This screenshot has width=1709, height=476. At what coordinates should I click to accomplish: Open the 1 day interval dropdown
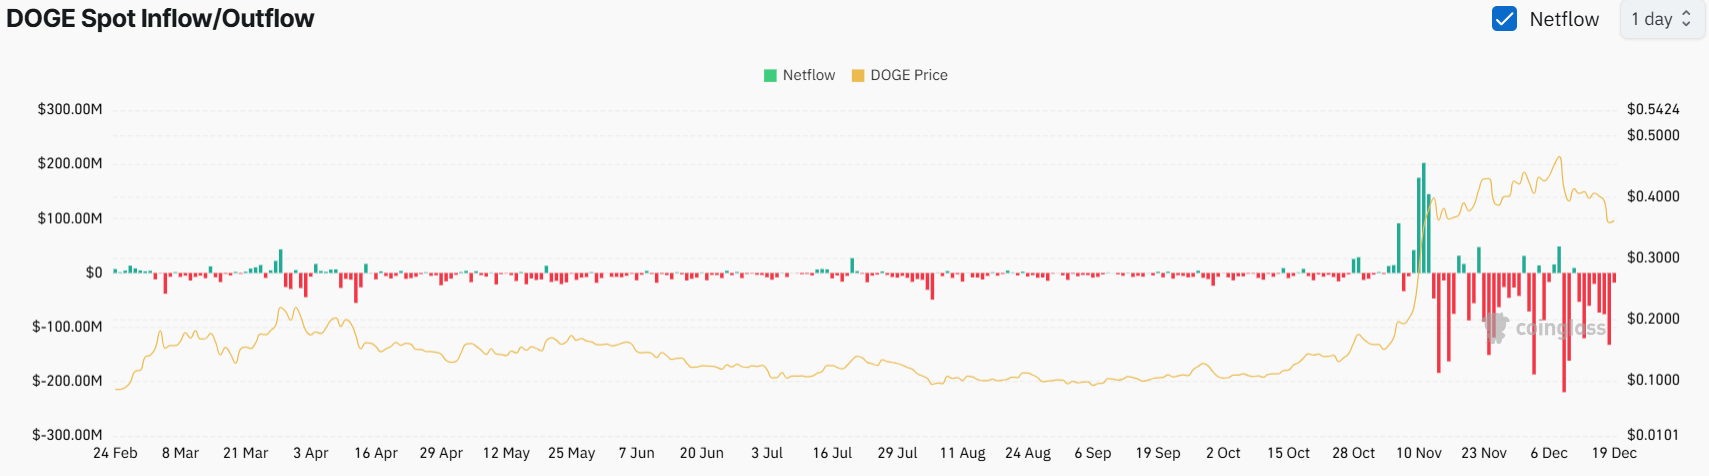point(1661,19)
